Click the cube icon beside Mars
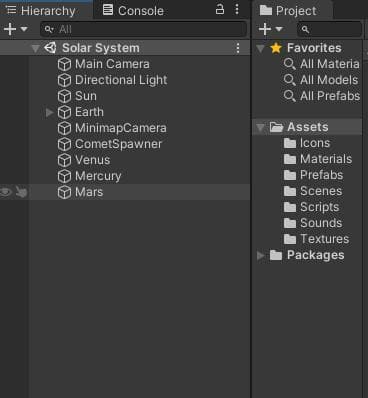Screen dimensions: 368x398 point(64,192)
